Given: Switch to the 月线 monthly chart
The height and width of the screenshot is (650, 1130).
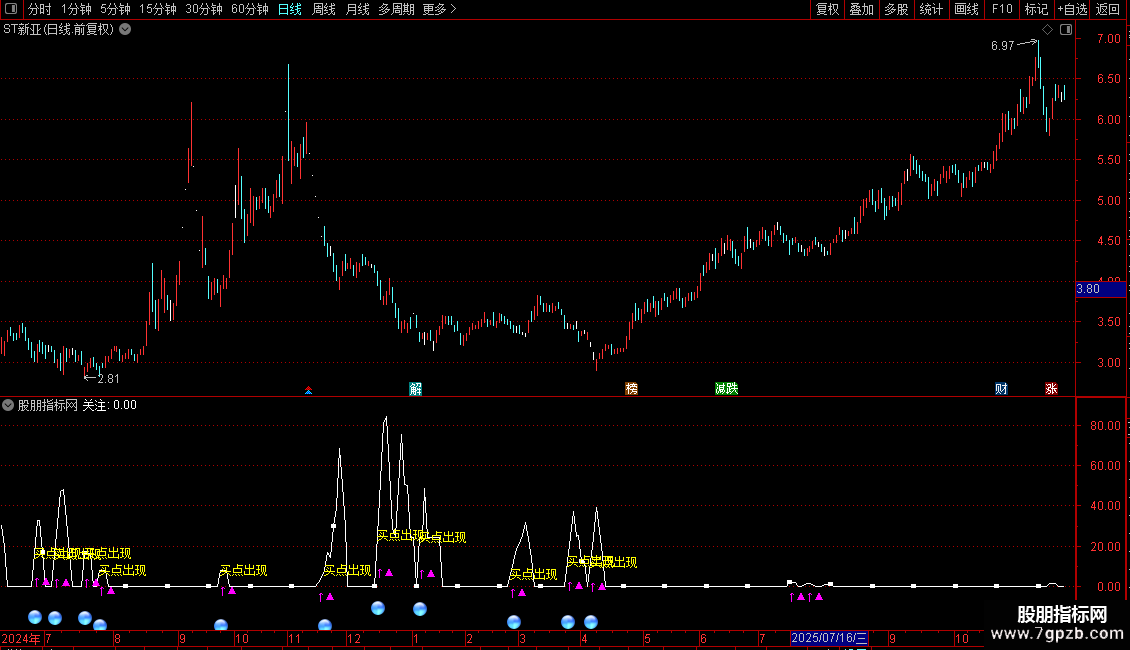Looking at the screenshot, I should (357, 9).
